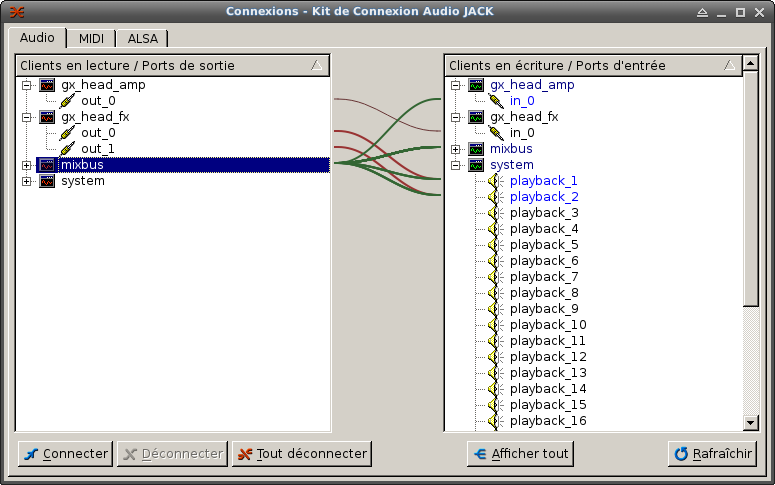The image size is (775, 485).
Task: Click the Rafraîchir button
Action: (712, 454)
